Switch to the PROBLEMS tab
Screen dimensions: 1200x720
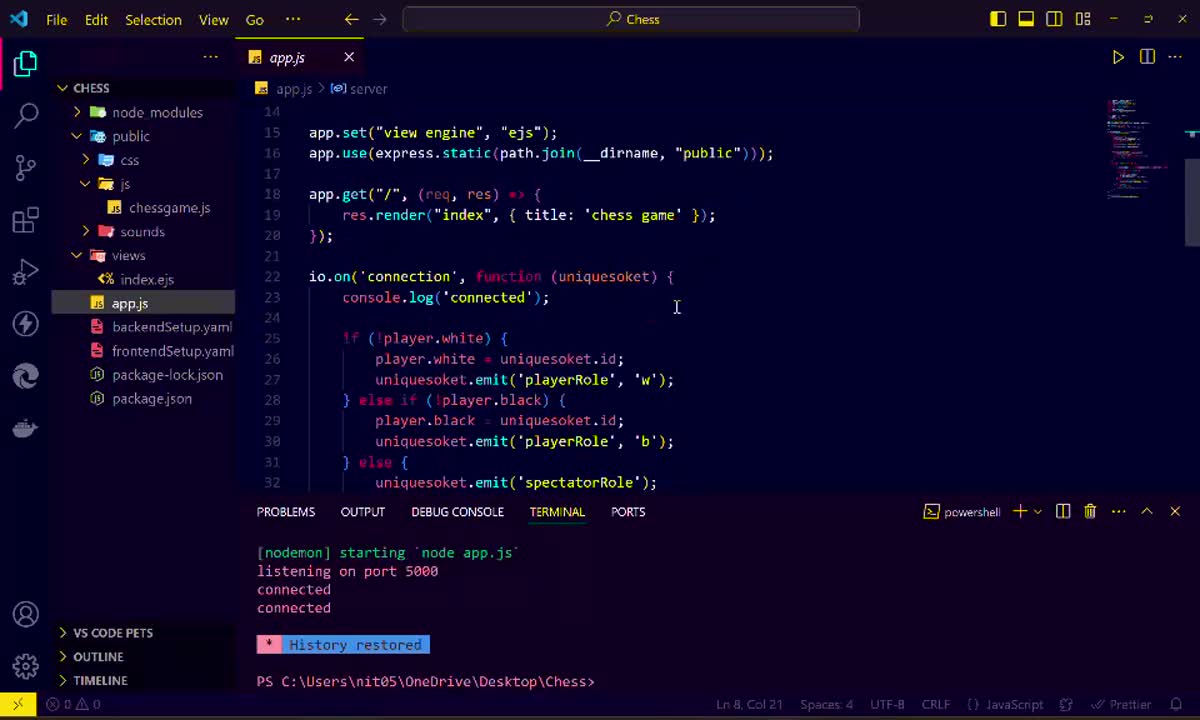[x=285, y=512]
